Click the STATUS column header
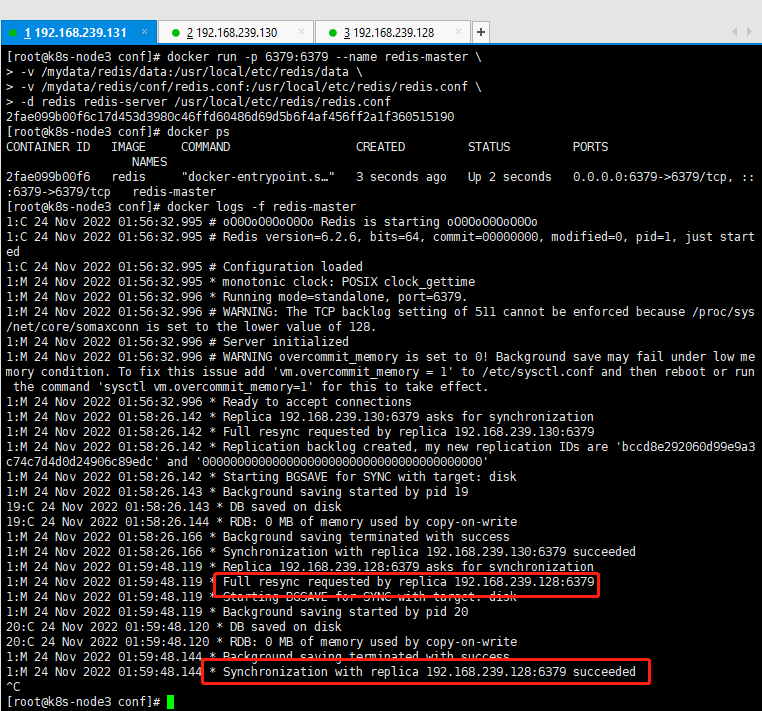This screenshot has height=711, width=762. point(489,147)
